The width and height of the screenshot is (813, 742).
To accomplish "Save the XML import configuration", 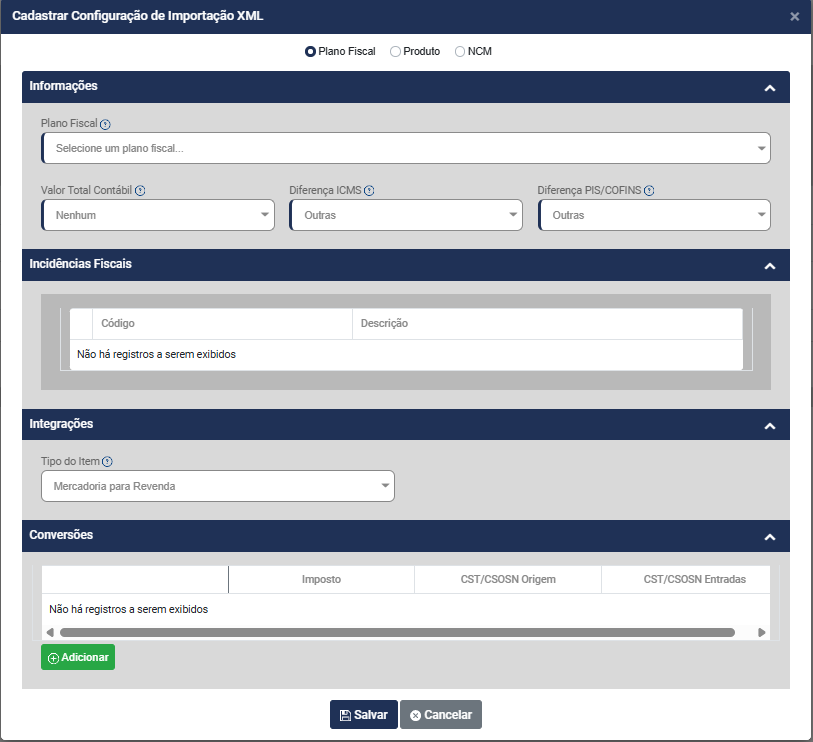I will tap(363, 715).
